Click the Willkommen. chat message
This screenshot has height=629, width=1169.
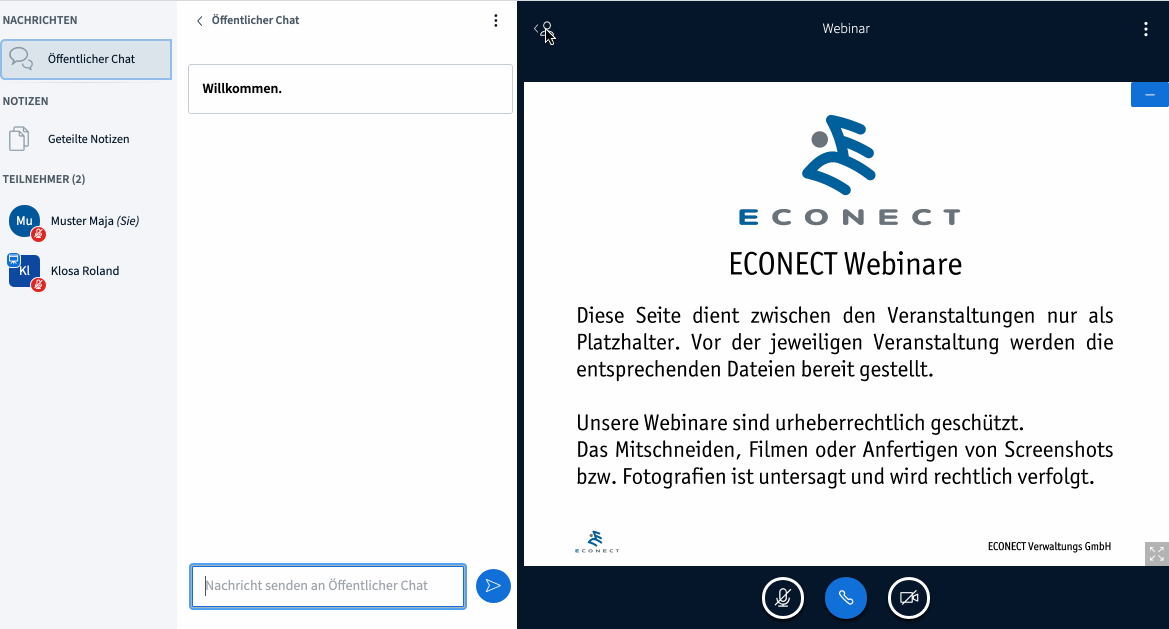(x=350, y=89)
